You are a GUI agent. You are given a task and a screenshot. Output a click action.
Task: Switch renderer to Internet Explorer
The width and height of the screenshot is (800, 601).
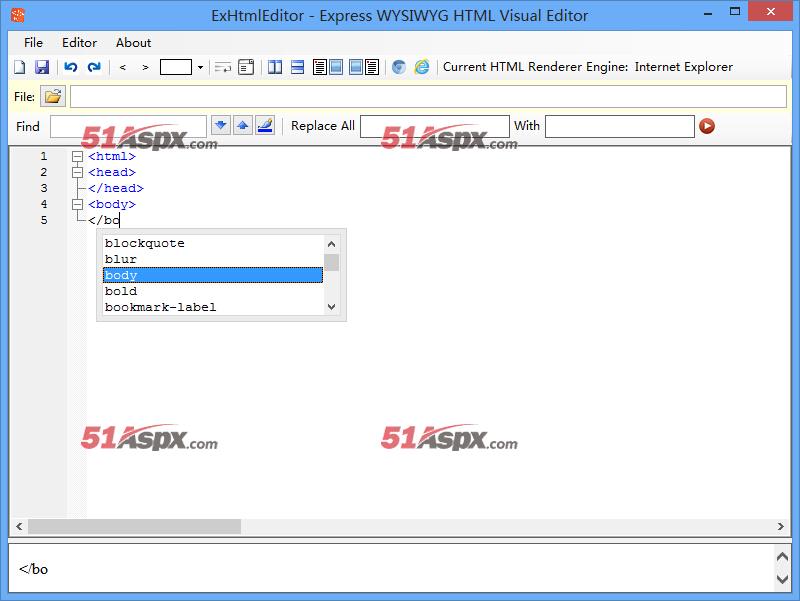pos(422,67)
